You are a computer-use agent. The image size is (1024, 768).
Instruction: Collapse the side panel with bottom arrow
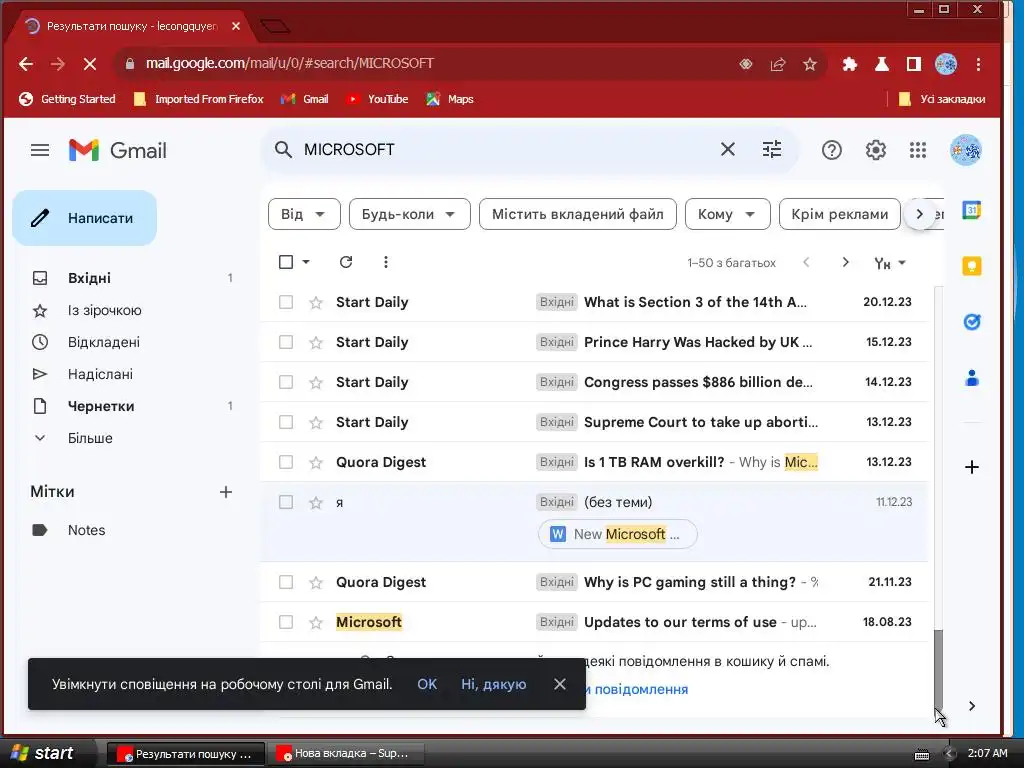pos(972,706)
